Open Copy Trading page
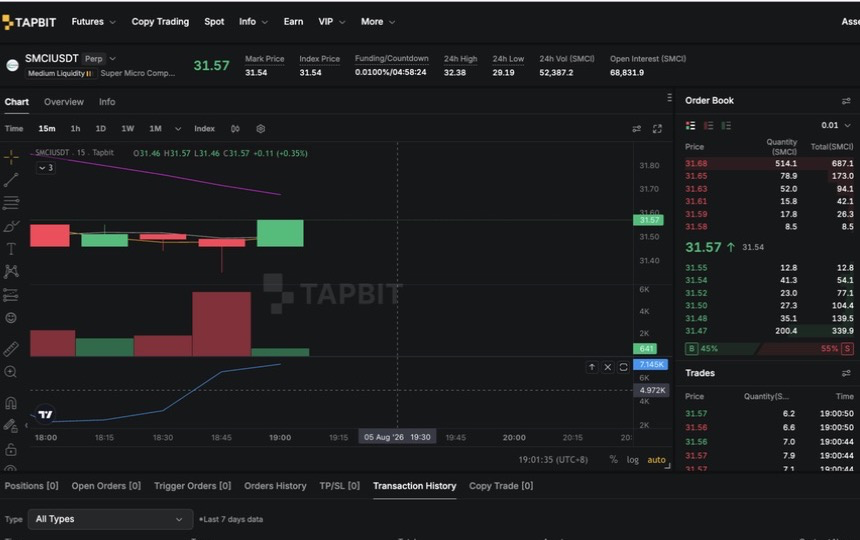Image resolution: width=860 pixels, height=540 pixels. point(160,22)
